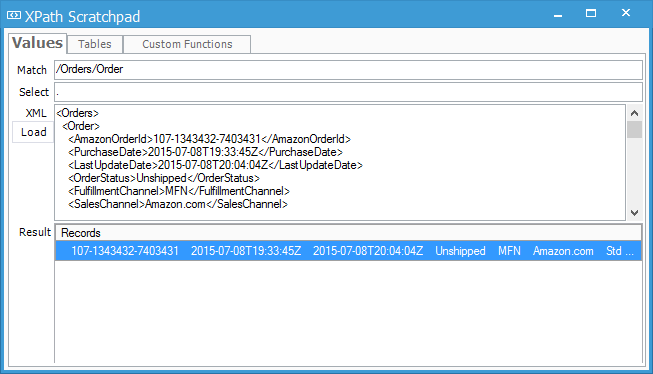653x374 pixels.
Task: Click the <Orders> line in XML
Action: 77,113
